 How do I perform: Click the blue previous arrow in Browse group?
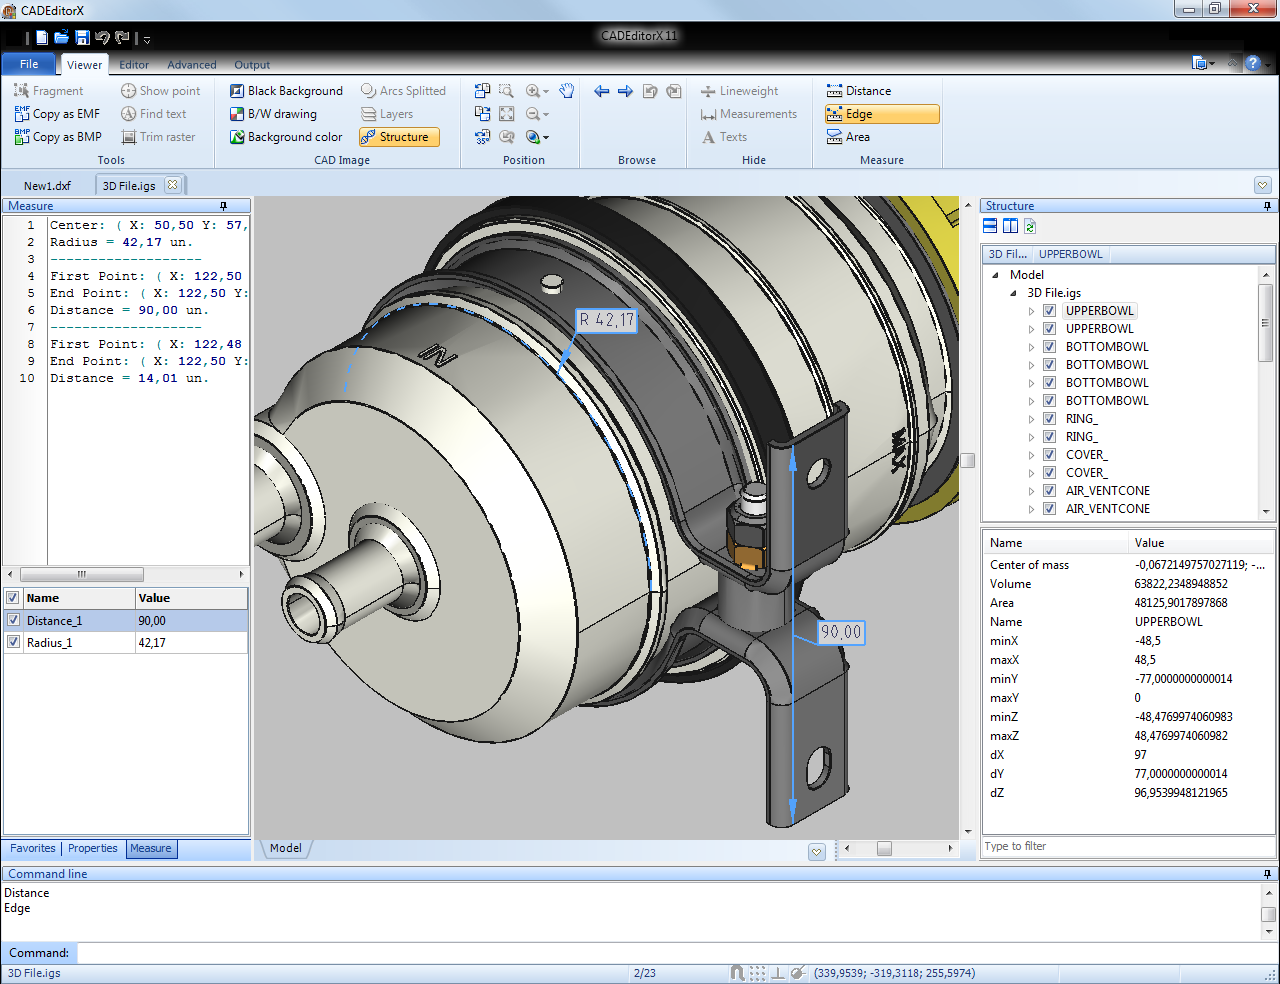pos(601,91)
